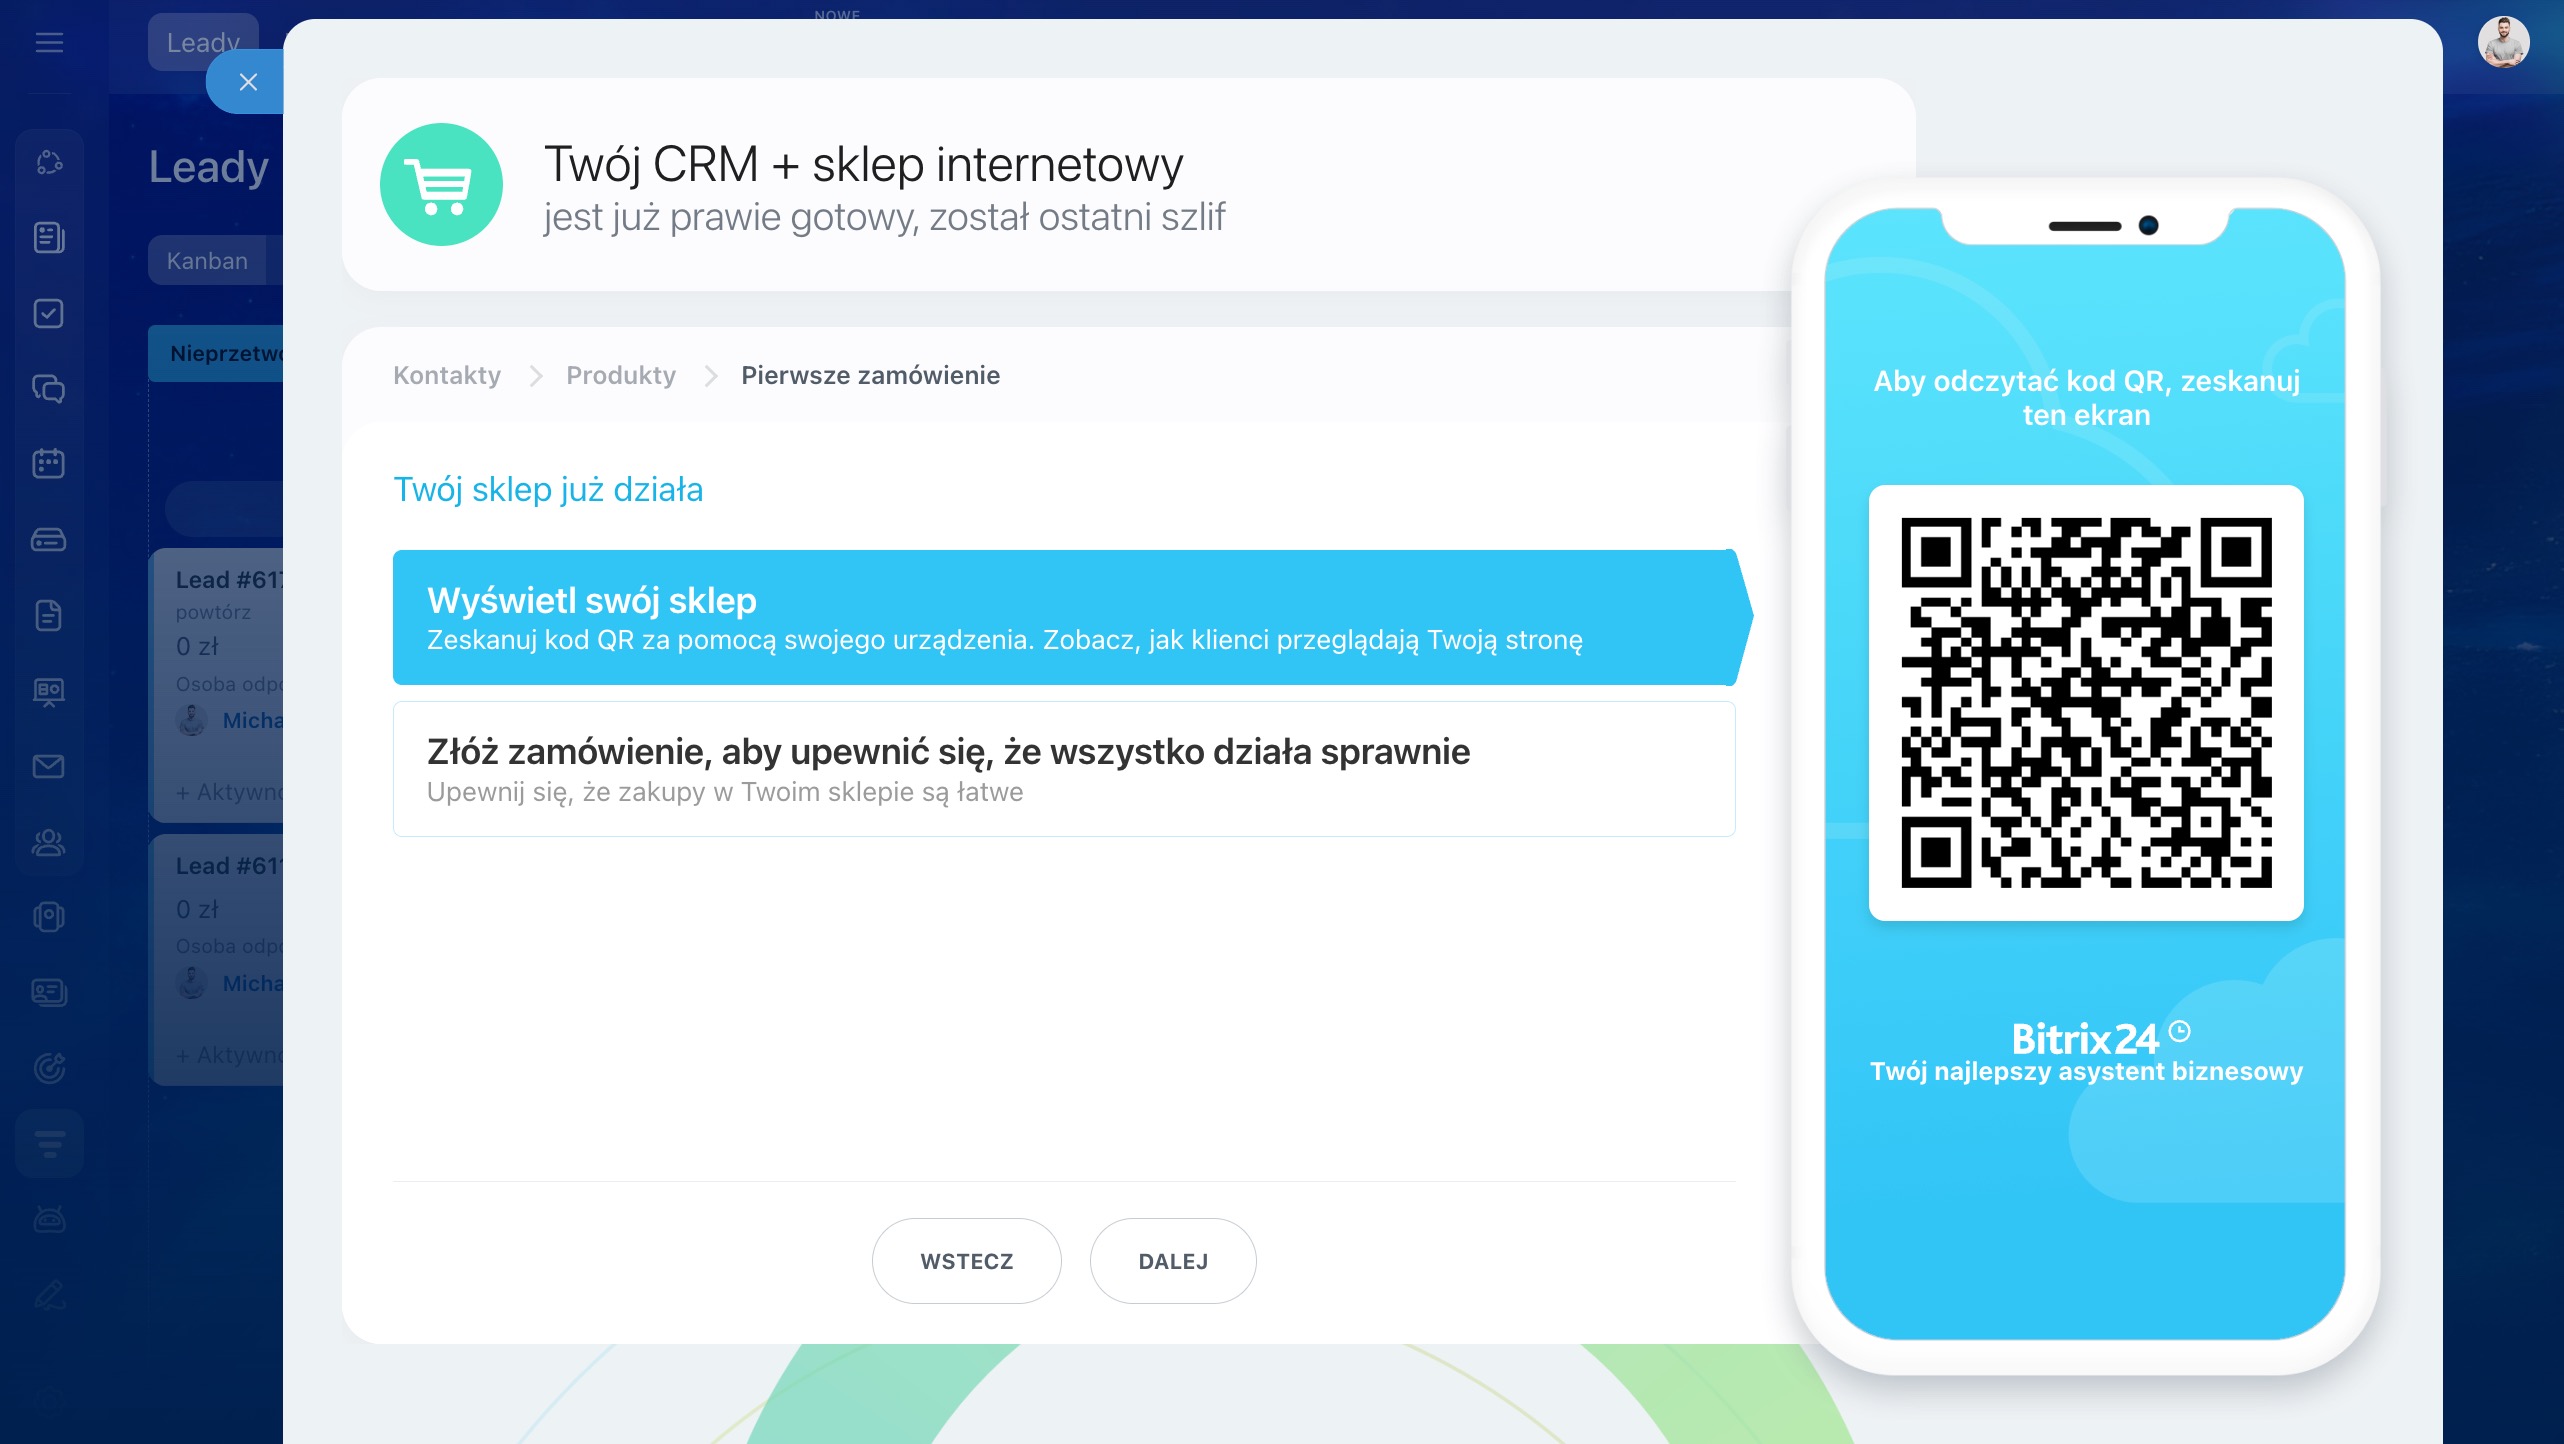Click the green shopping cart icon
Image resolution: width=2564 pixels, height=1444 pixels.
point(441,185)
